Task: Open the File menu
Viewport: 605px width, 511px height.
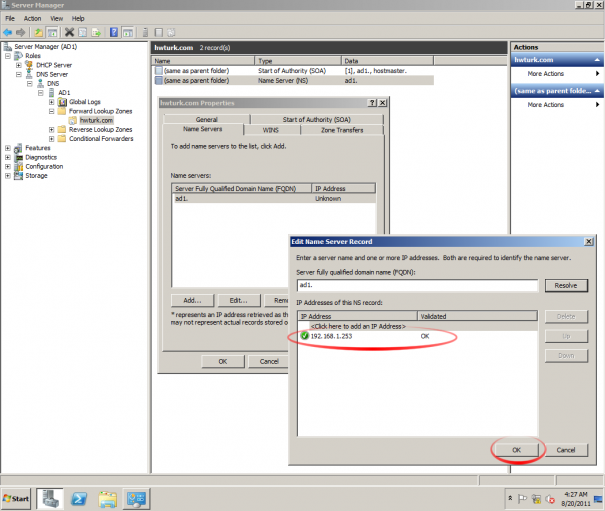Action: (10, 19)
